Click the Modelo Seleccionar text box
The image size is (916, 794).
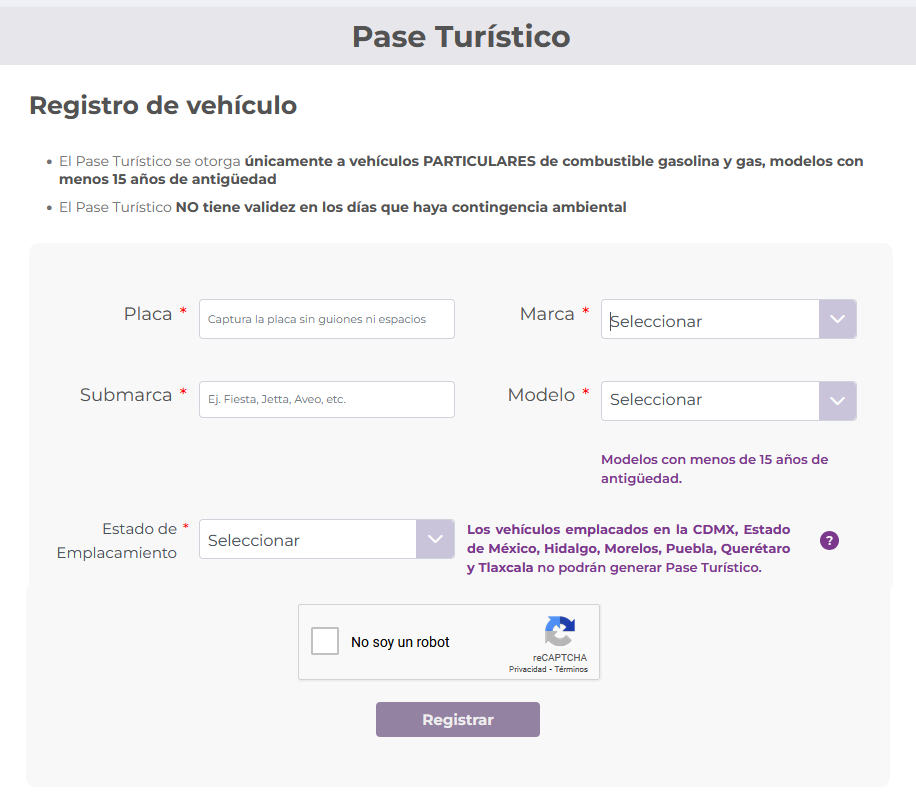click(710, 401)
